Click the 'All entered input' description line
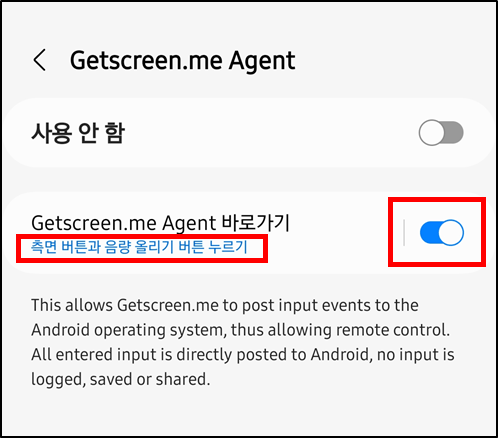 [x=243, y=354]
